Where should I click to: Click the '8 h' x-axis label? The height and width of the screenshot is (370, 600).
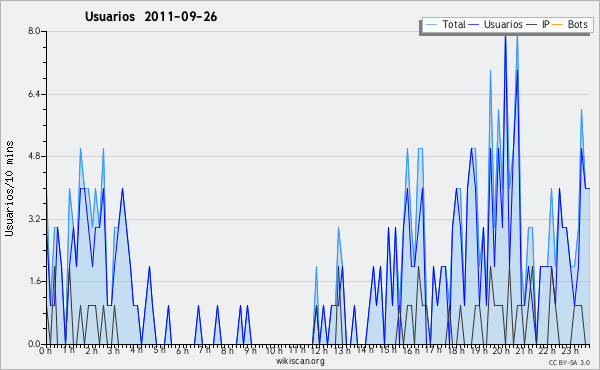pyautogui.click(x=228, y=351)
